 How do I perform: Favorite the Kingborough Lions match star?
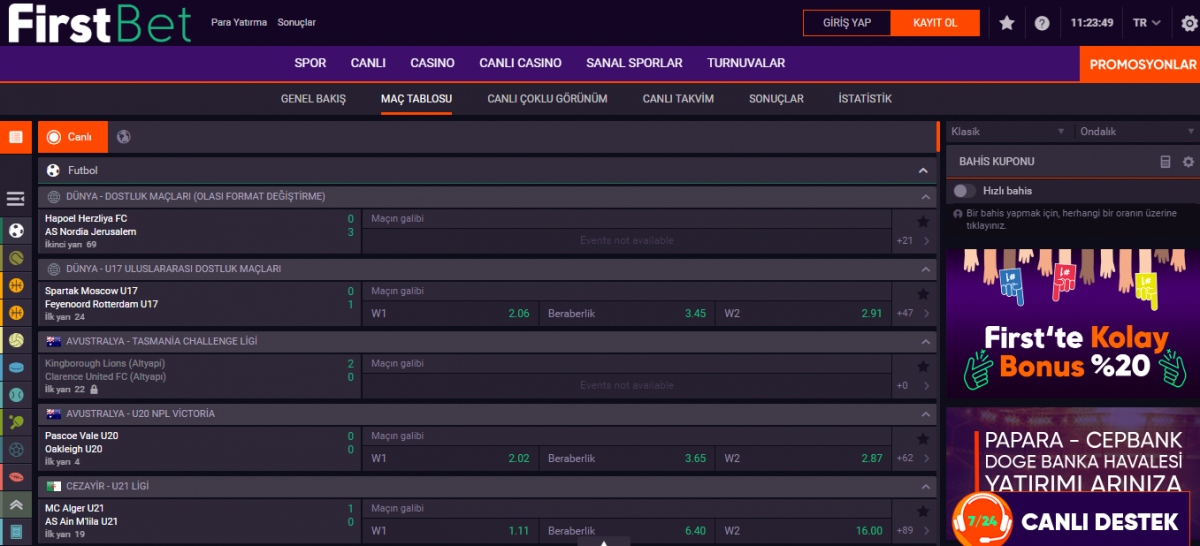click(x=922, y=365)
